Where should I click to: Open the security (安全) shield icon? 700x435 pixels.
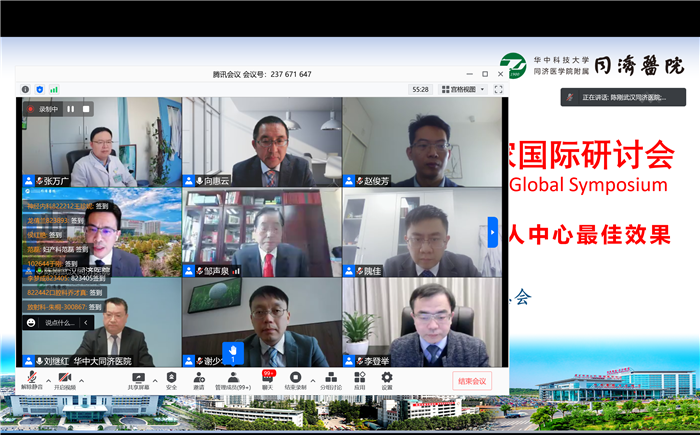click(171, 377)
